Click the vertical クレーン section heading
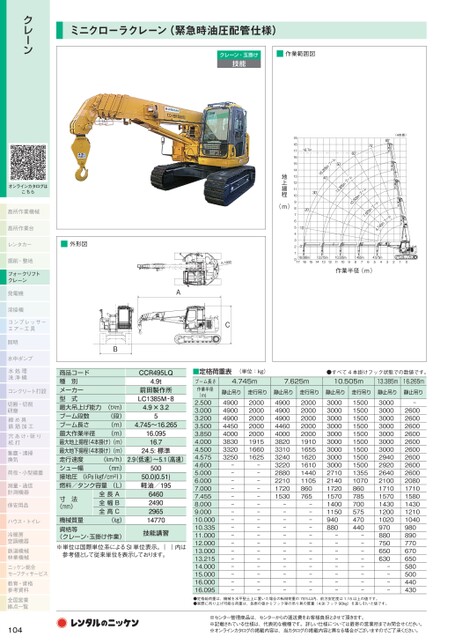 coord(28,35)
